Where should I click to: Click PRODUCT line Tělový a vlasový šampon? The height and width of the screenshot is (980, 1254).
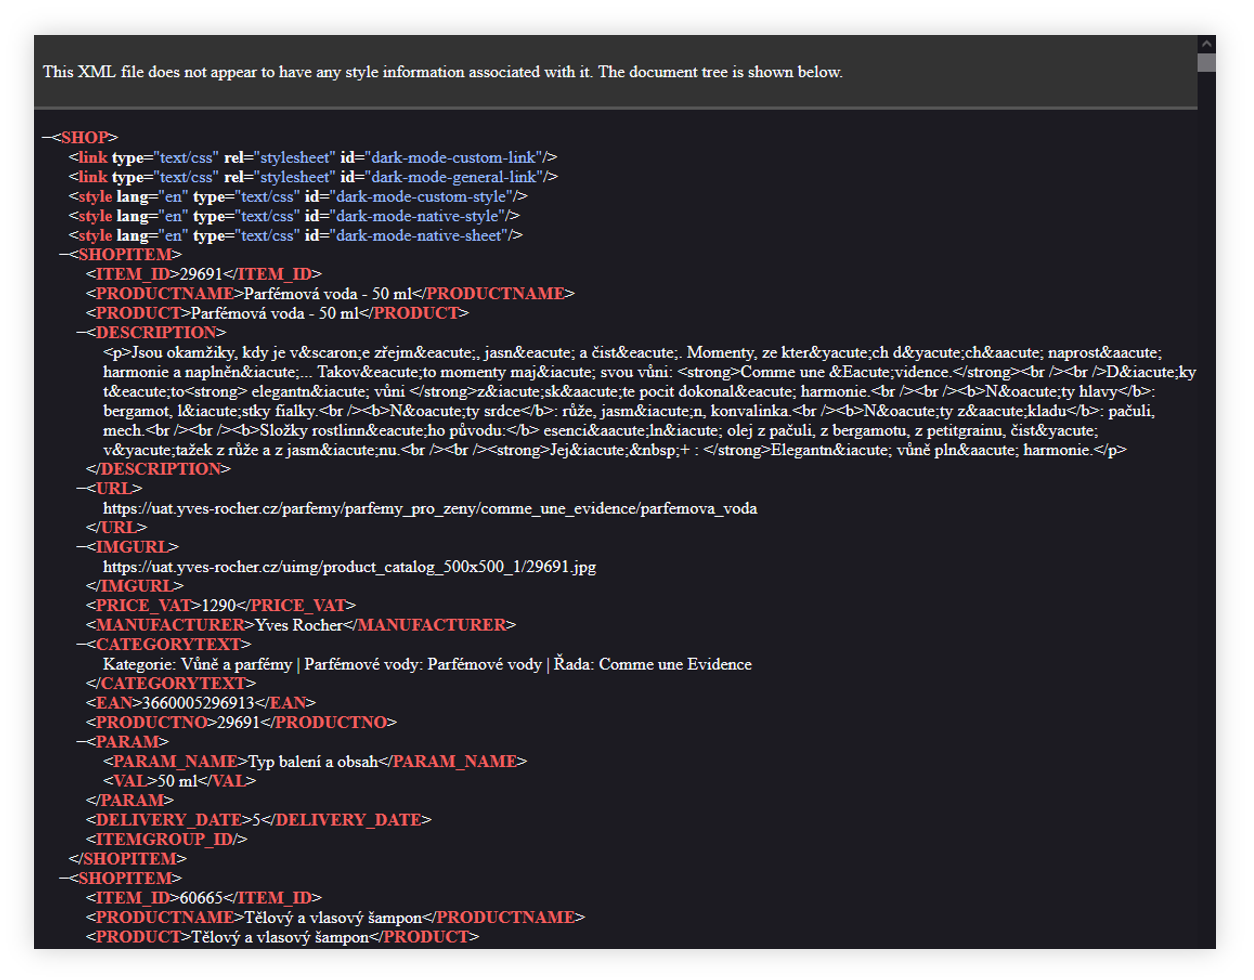point(282,937)
